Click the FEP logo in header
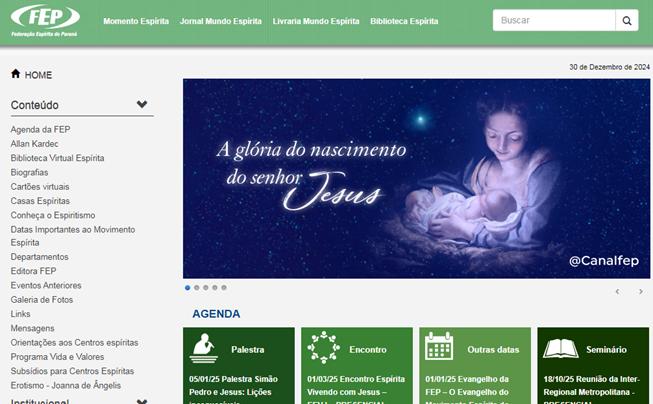This screenshot has width=653, height=404. tap(45, 21)
